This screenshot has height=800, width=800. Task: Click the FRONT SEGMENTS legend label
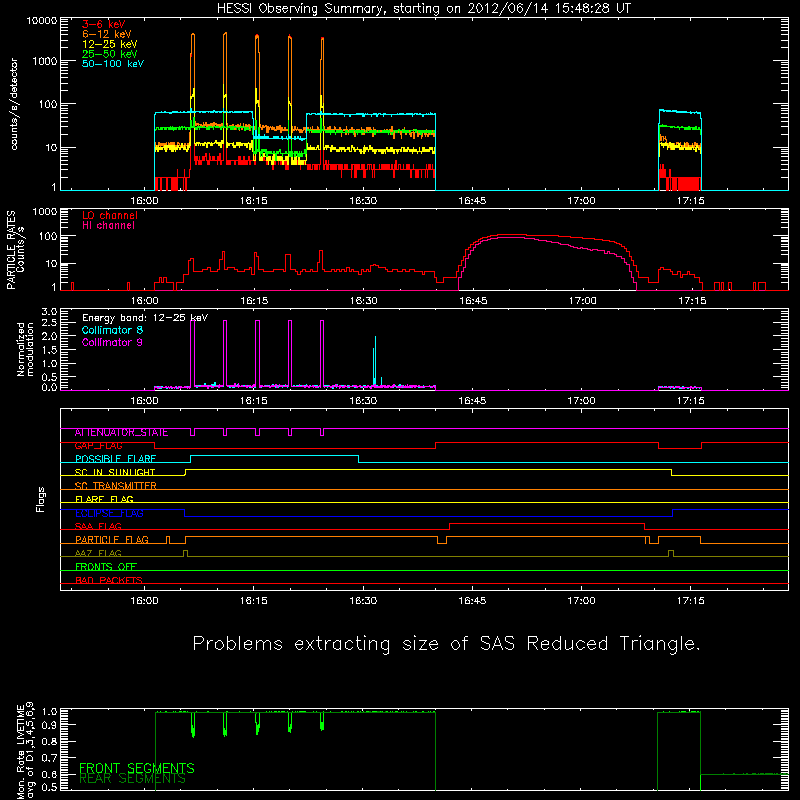coord(137,768)
